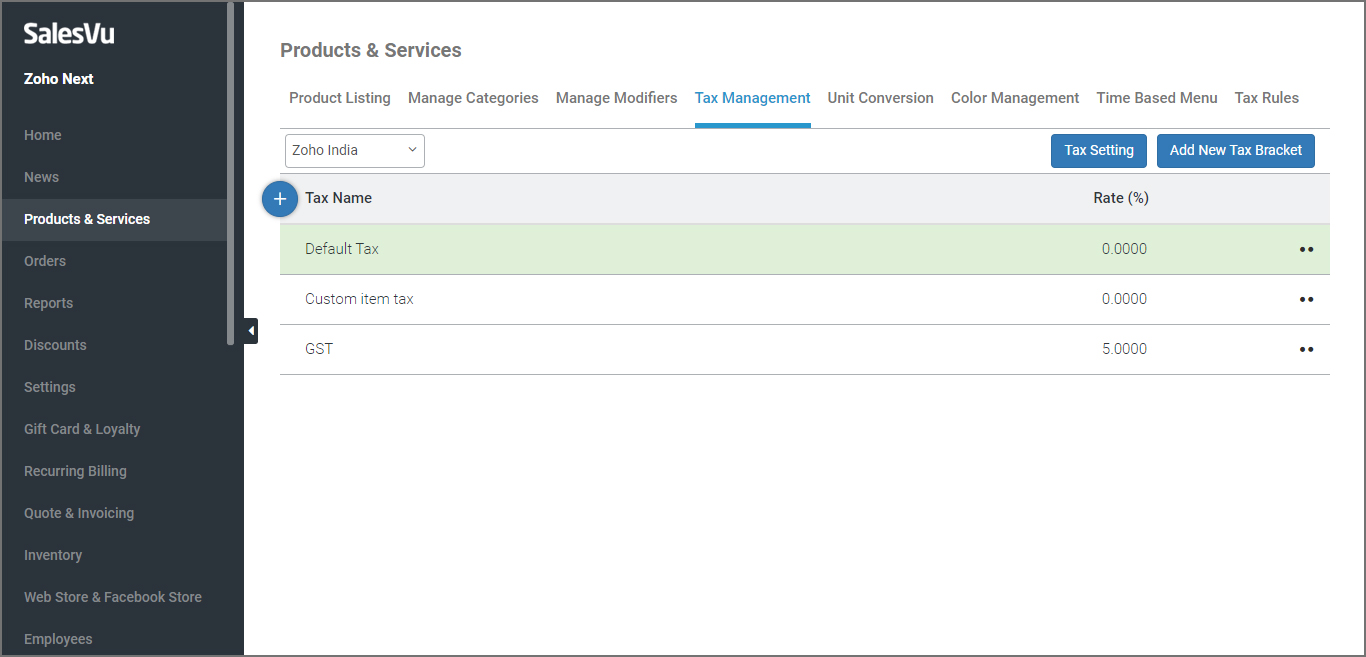1366x657 pixels.
Task: Collapse the sidebar using arrow handle
Action: coord(250,330)
